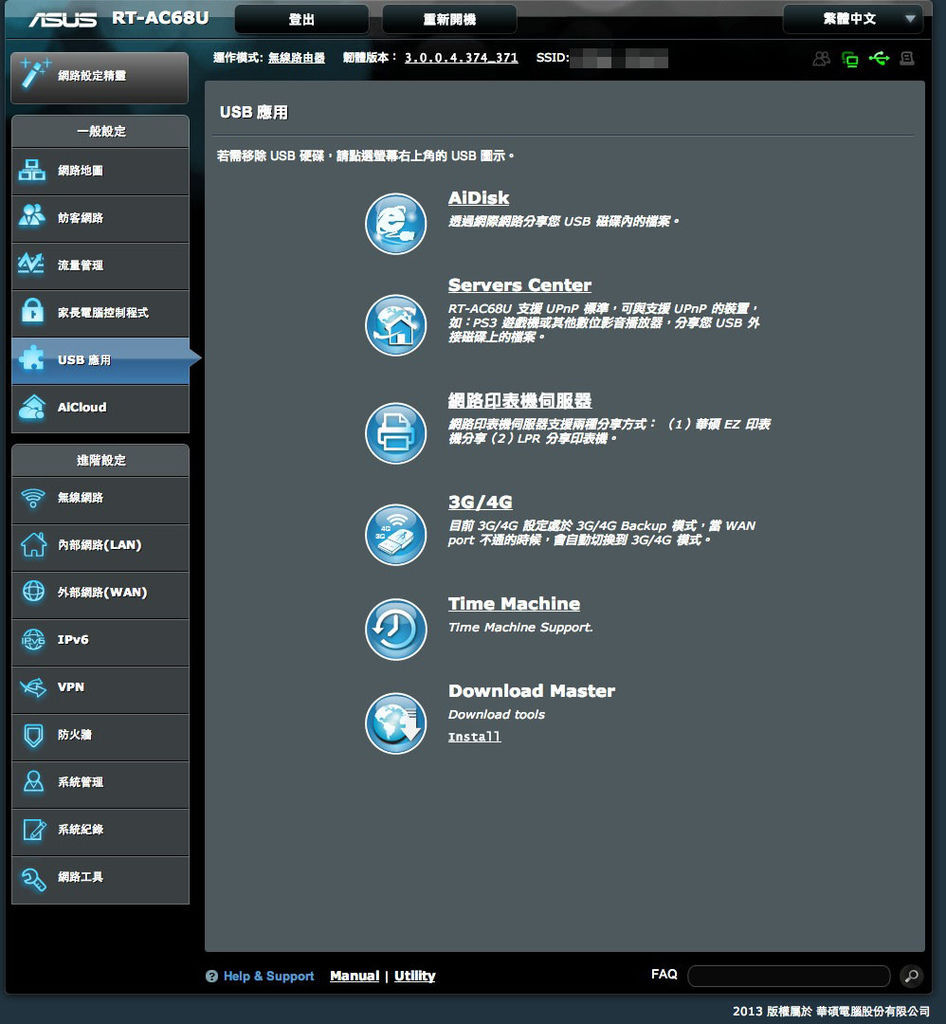This screenshot has width=946, height=1024.
Task: Click the firmware version 3.0.0.4.374_371 link
Action: (461, 58)
